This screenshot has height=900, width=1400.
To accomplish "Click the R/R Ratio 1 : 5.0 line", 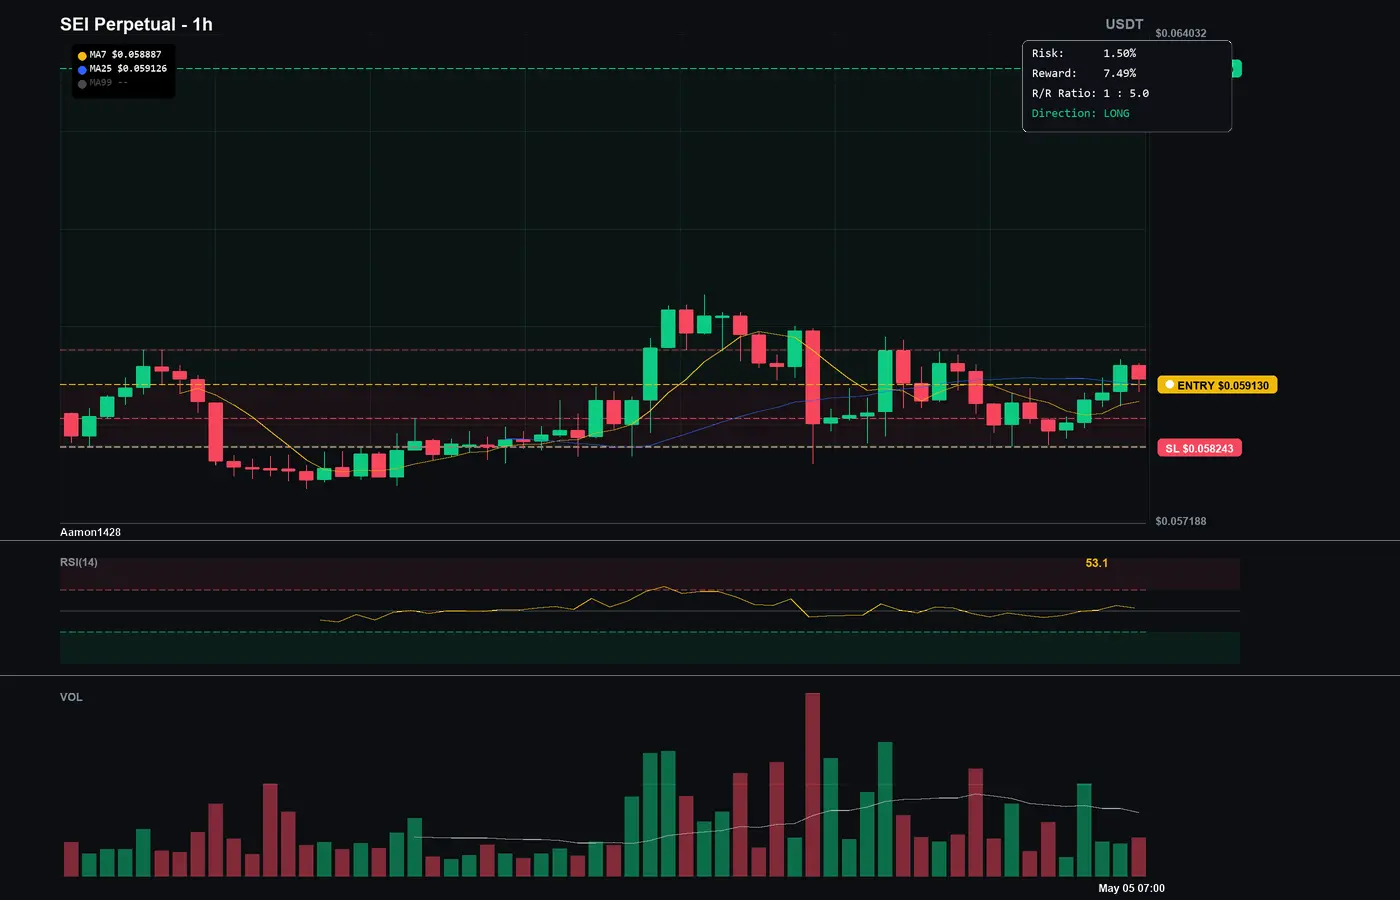I will click(x=1090, y=93).
